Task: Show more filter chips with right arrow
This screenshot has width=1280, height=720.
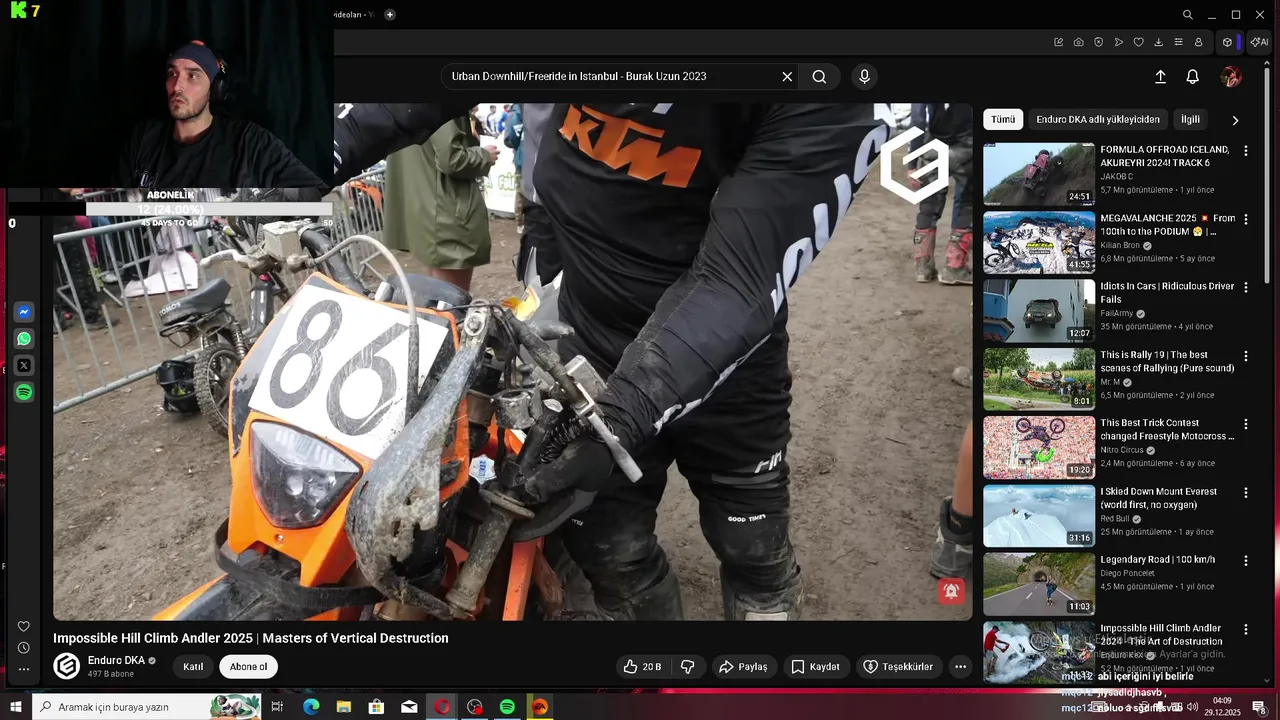Action: pos(1235,120)
